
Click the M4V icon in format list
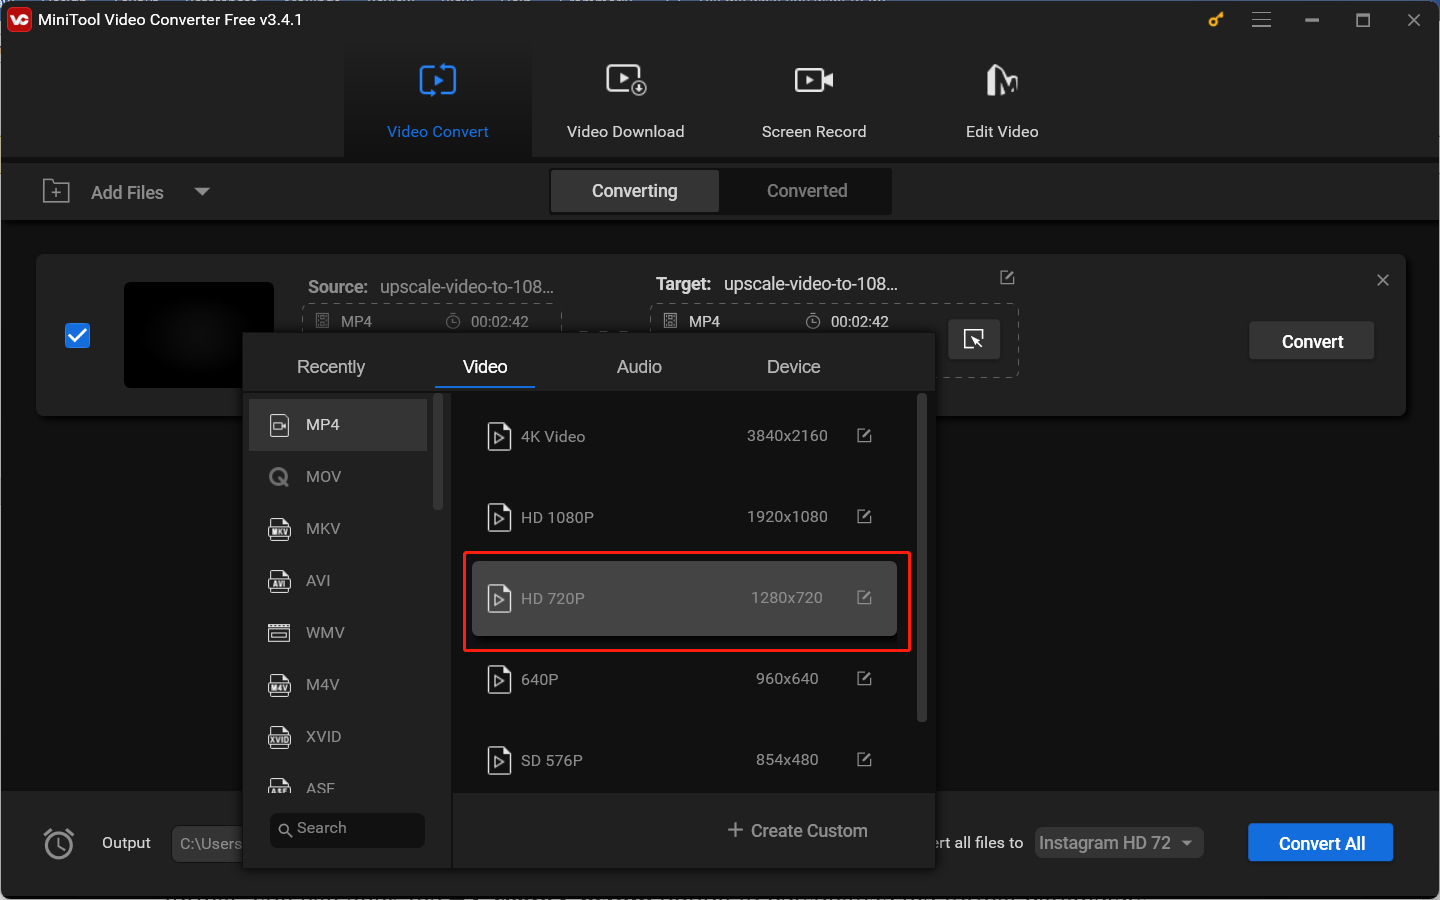(280, 685)
